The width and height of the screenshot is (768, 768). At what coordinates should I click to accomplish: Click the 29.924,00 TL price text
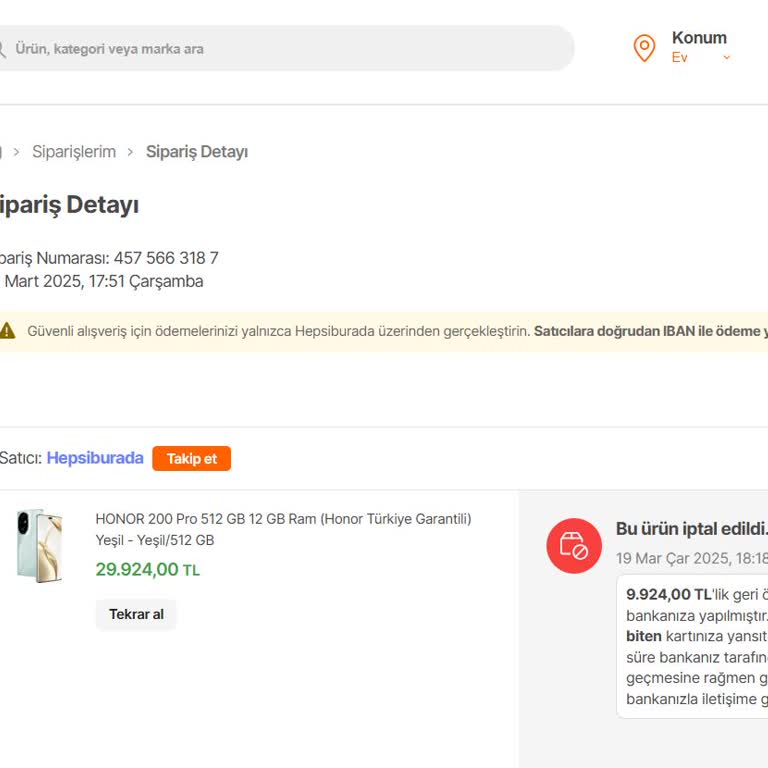(x=147, y=570)
